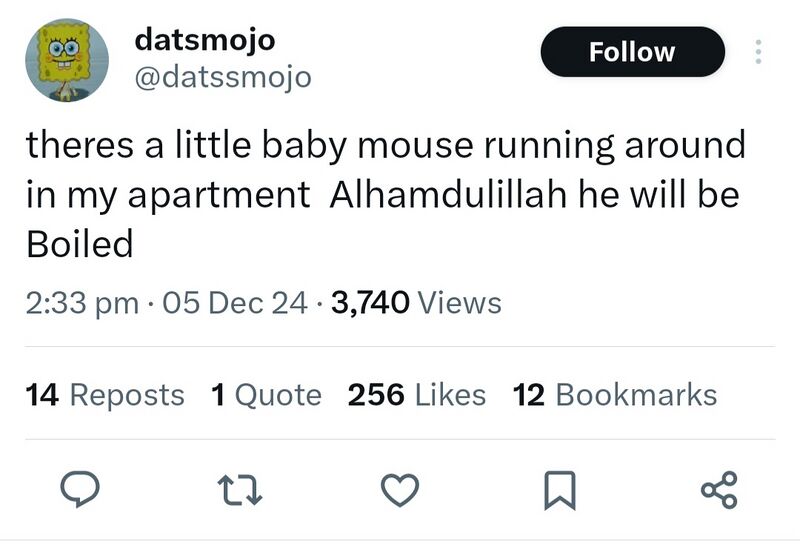
Task: Click the 05 Dec 24 date
Action: tap(234, 302)
